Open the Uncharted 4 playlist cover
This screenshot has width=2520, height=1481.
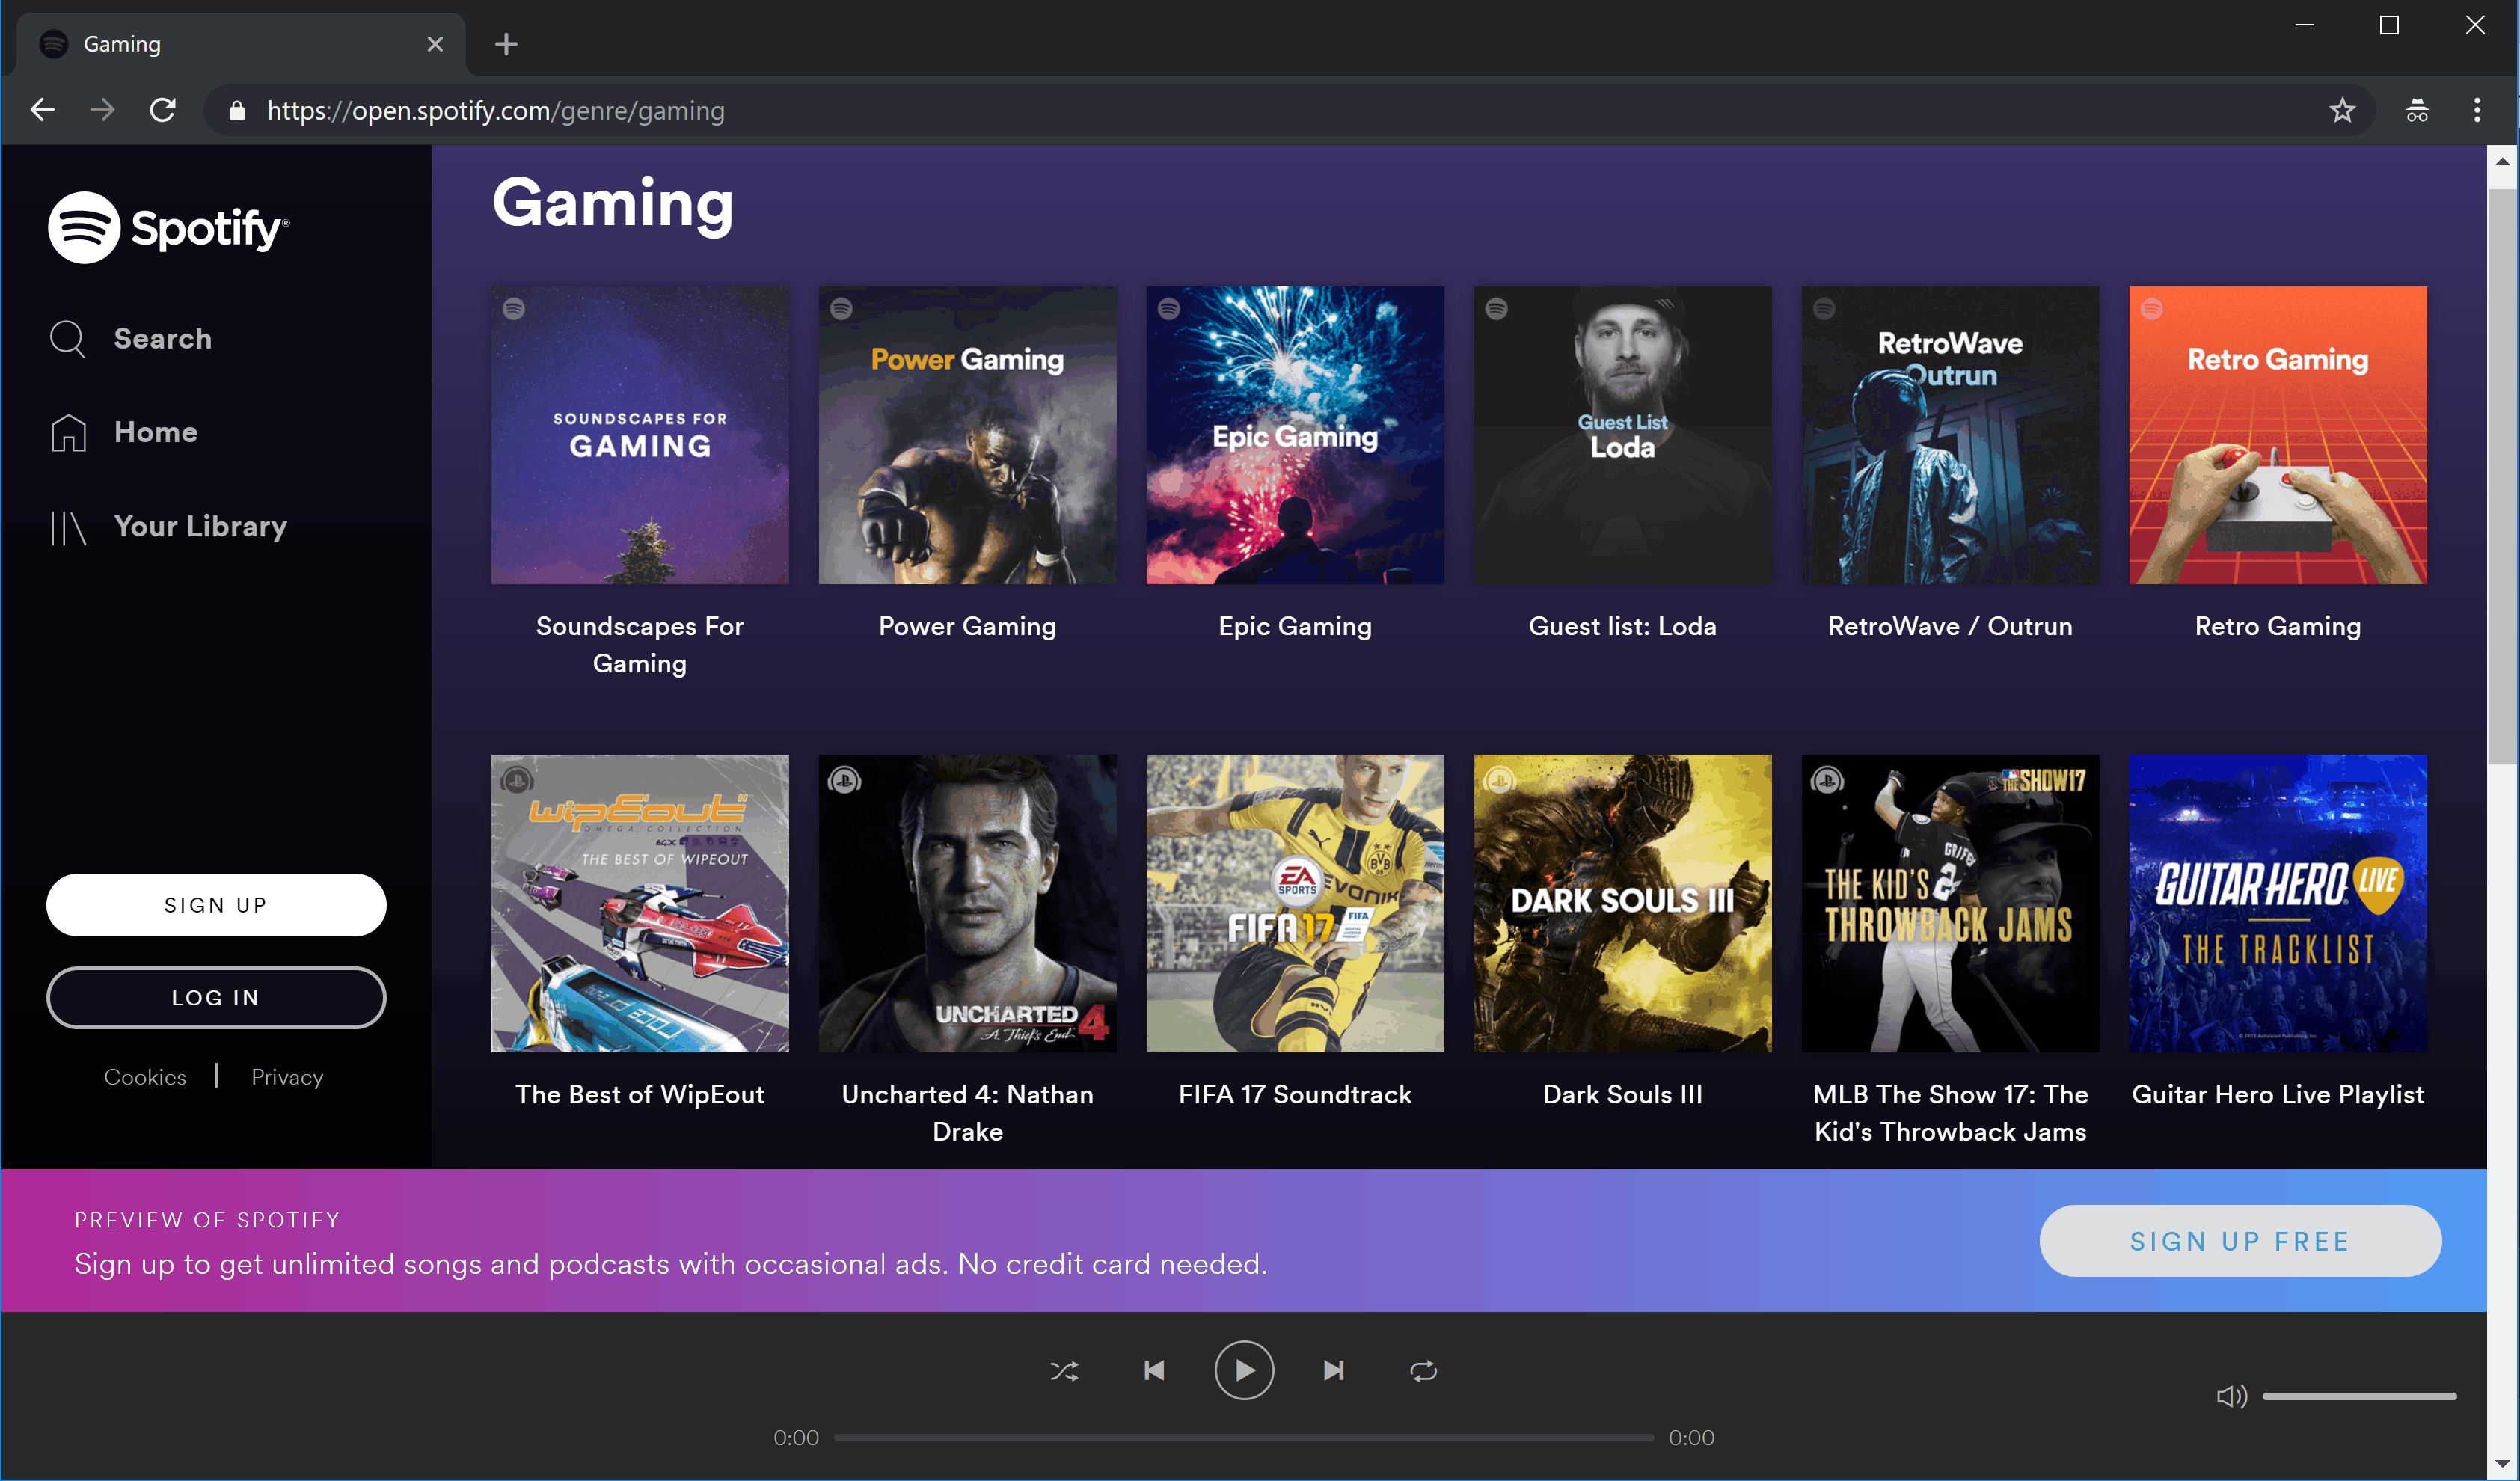[967, 903]
